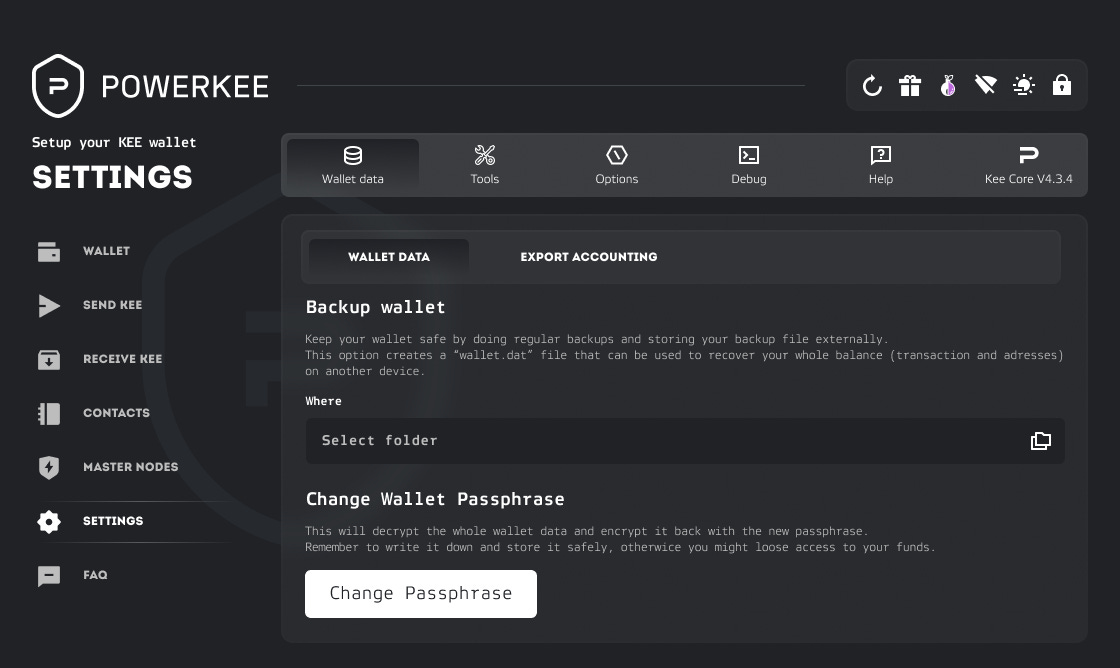The height and width of the screenshot is (668, 1120).
Task: Click the Setup your KEE wallet subtitle
Action: pos(114,142)
